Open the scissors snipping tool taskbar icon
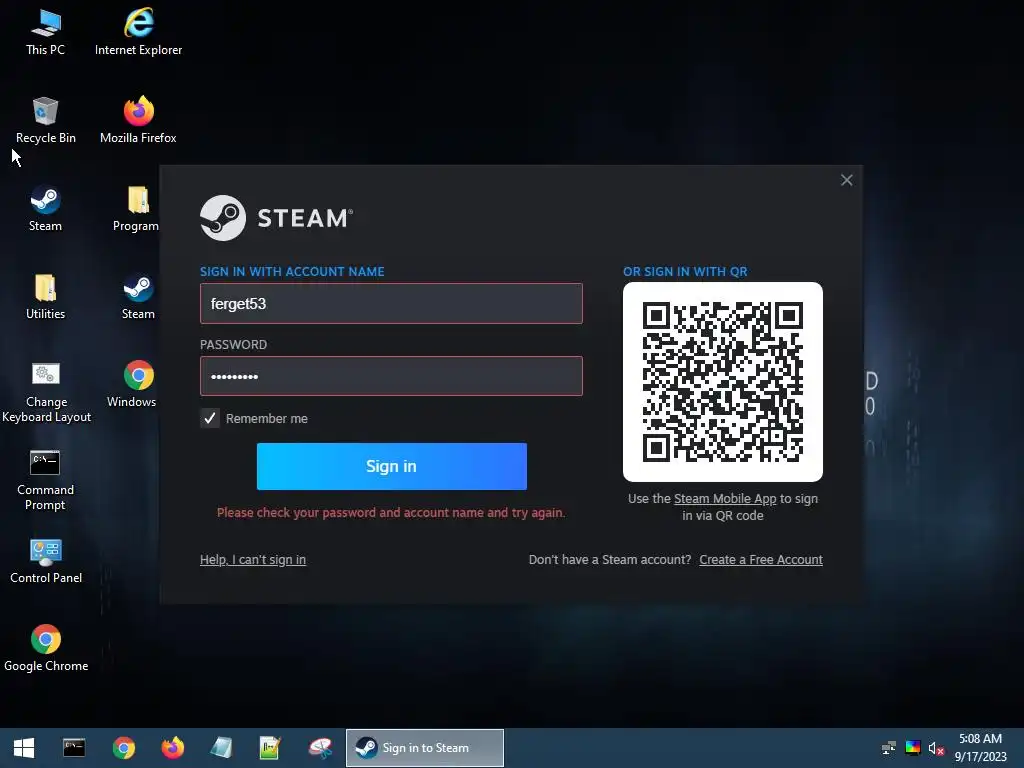The width and height of the screenshot is (1024, 768). coord(320,748)
